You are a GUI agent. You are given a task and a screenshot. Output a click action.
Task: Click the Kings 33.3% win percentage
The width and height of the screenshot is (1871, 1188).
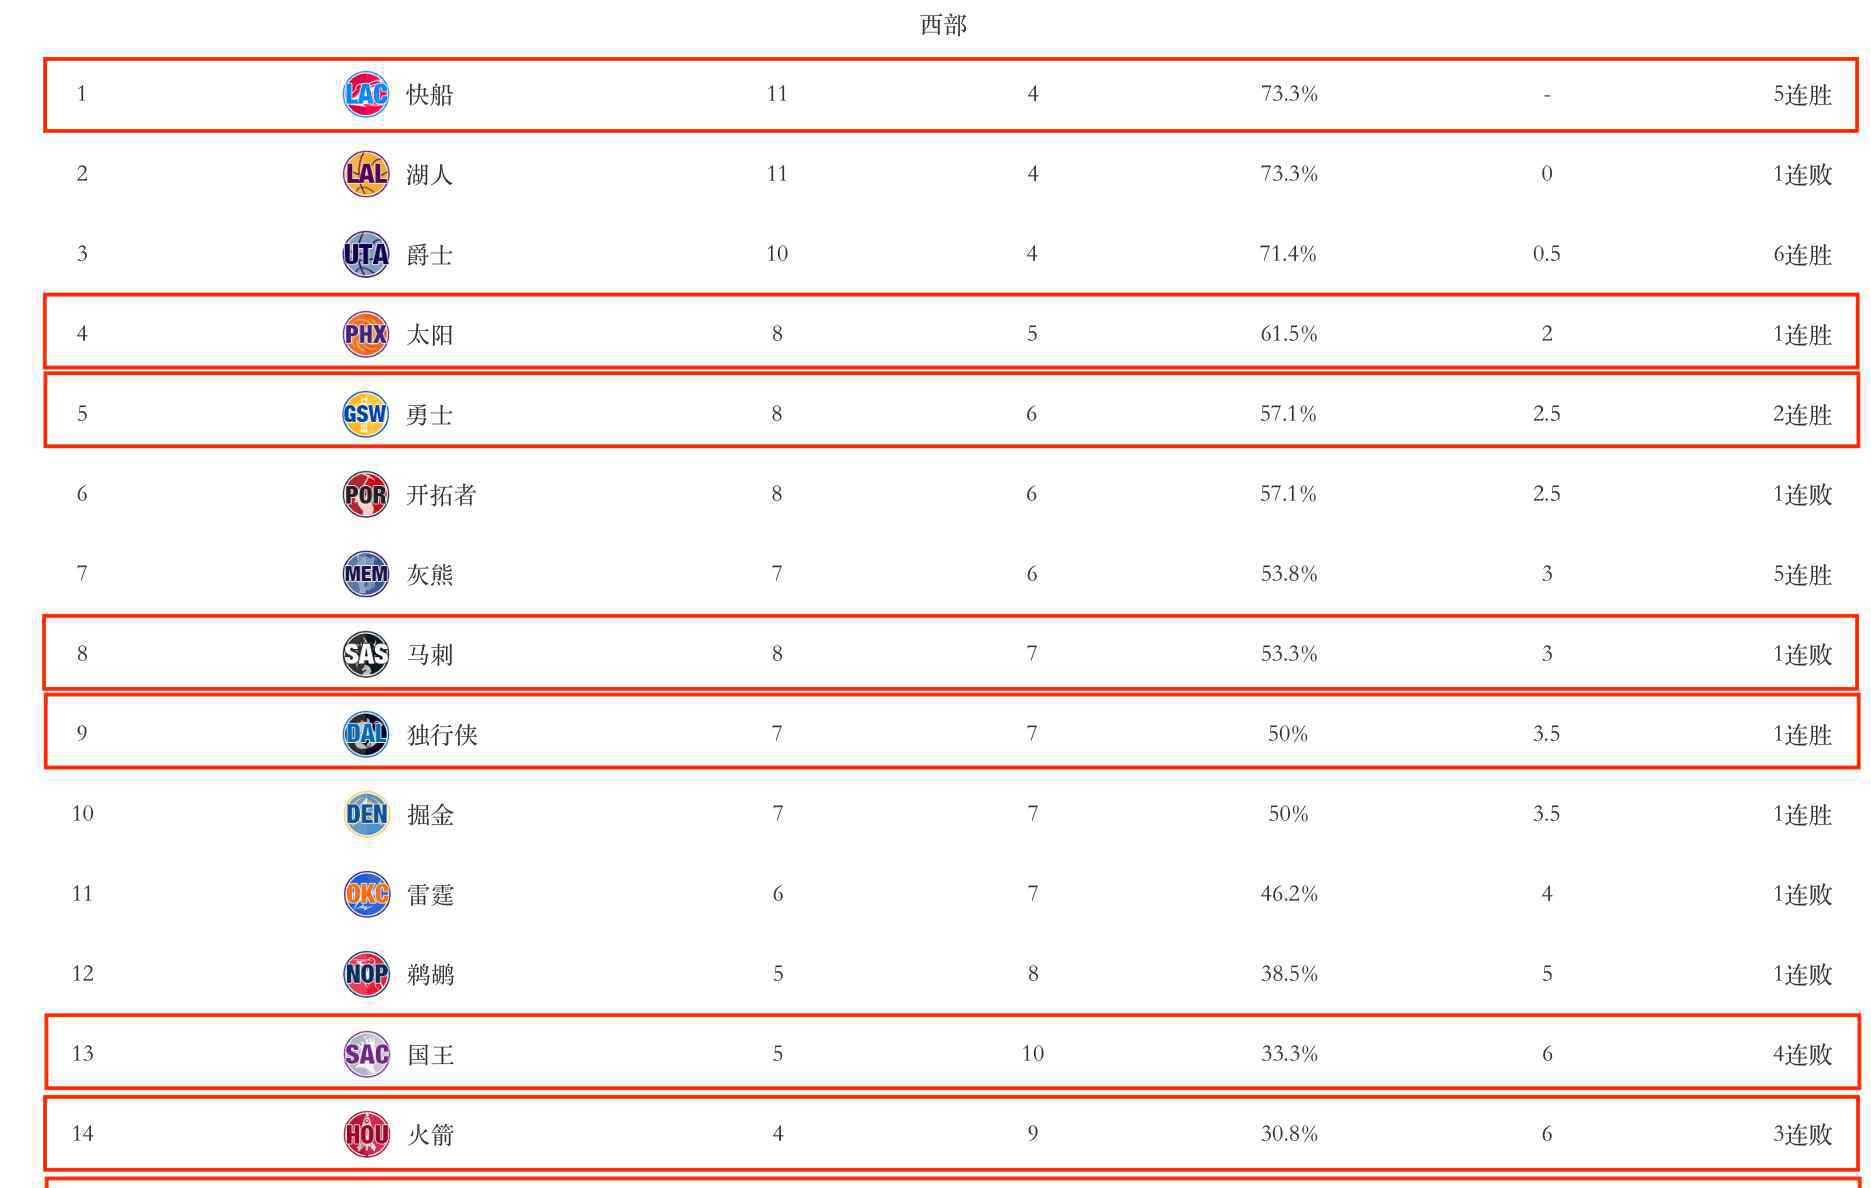point(1288,1054)
